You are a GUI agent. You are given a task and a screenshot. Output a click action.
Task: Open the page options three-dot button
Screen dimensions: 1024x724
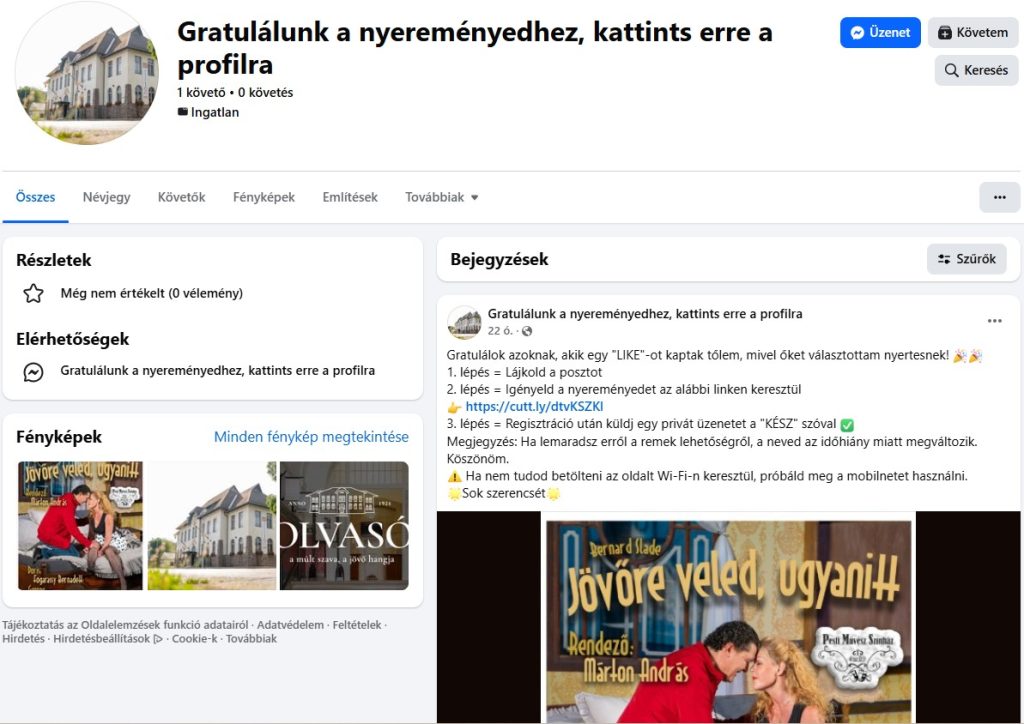click(999, 197)
